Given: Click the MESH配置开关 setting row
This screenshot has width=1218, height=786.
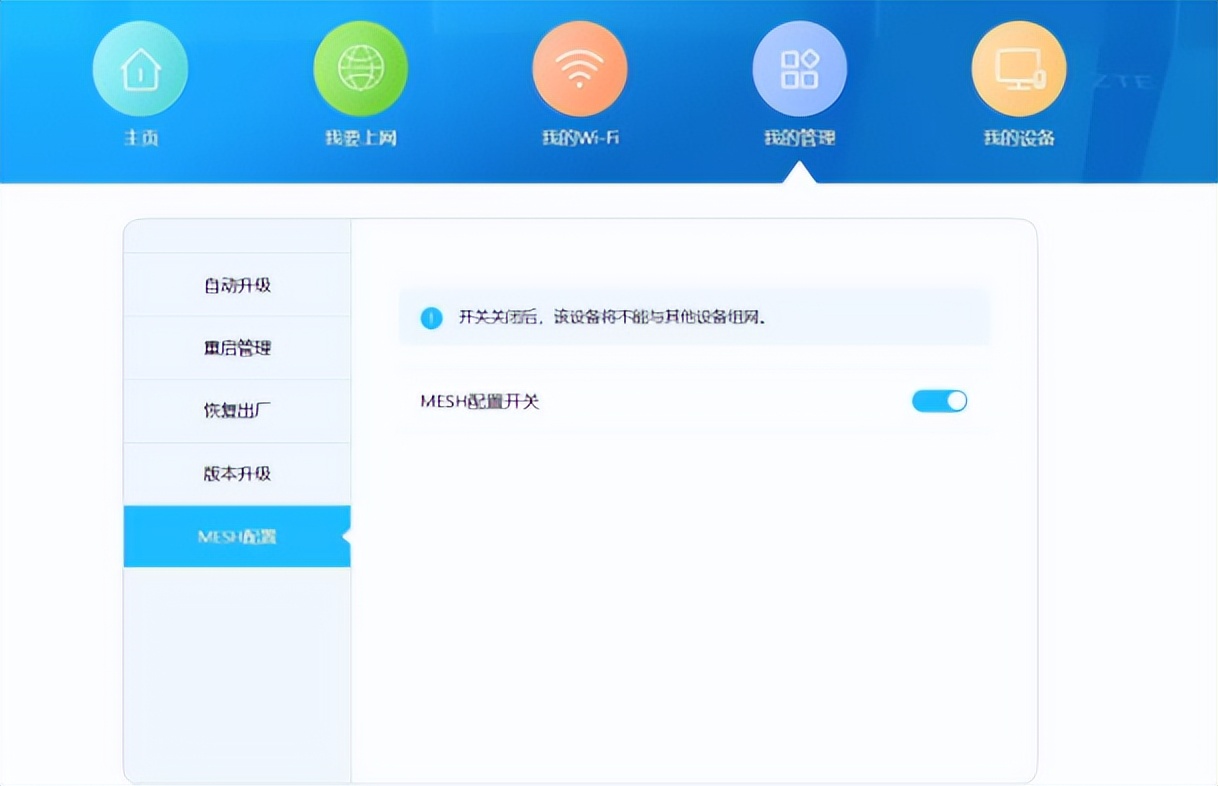Looking at the screenshot, I should [480, 400].
